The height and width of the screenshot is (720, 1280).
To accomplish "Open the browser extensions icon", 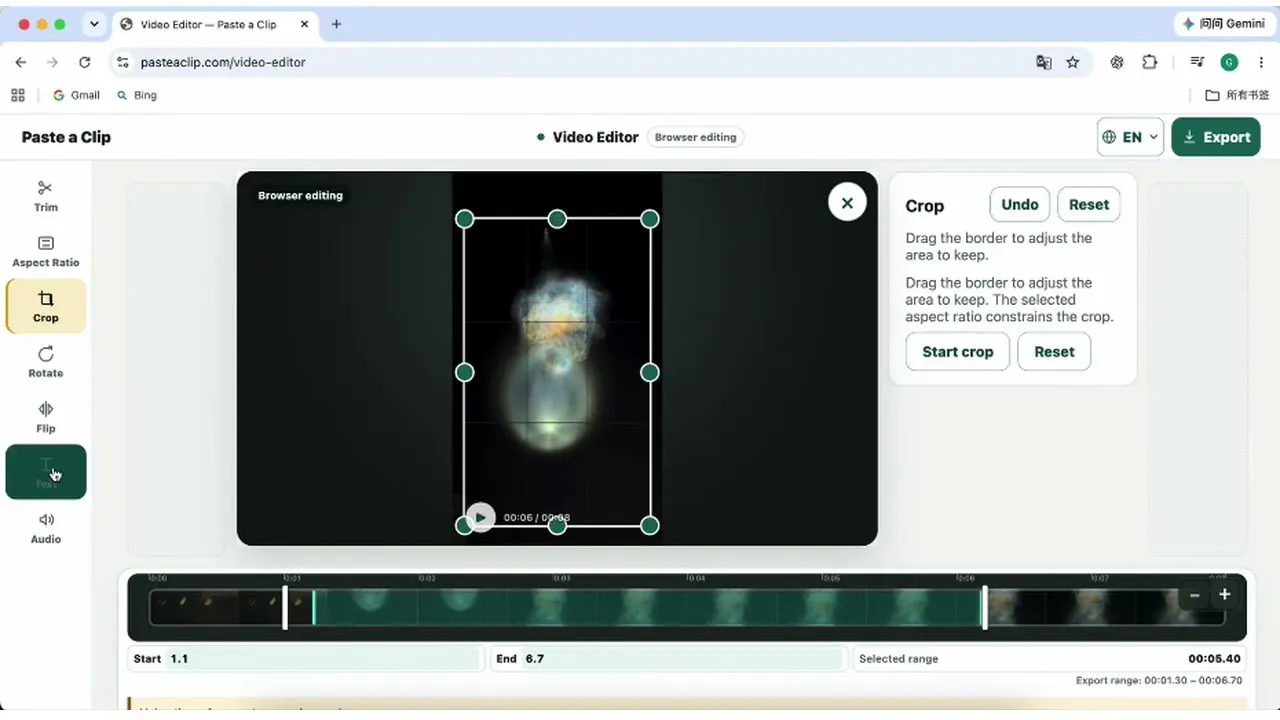I will [1150, 62].
